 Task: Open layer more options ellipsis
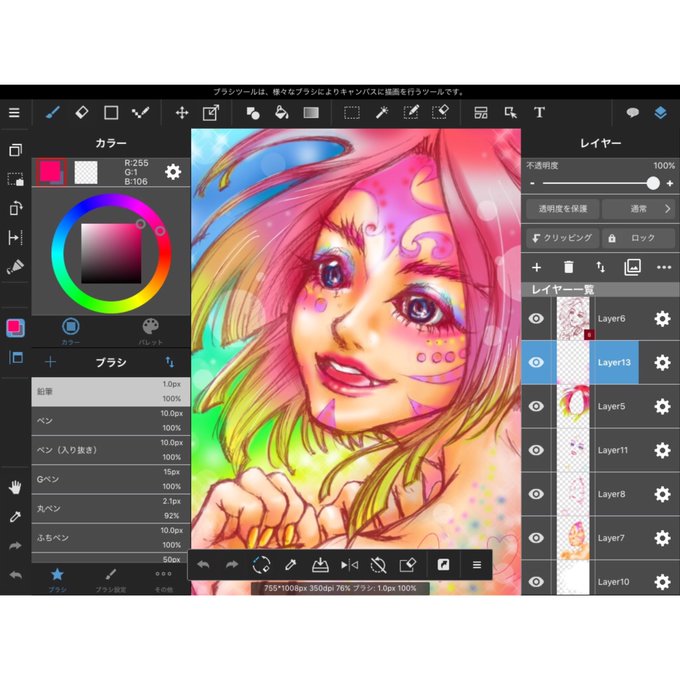point(664,267)
